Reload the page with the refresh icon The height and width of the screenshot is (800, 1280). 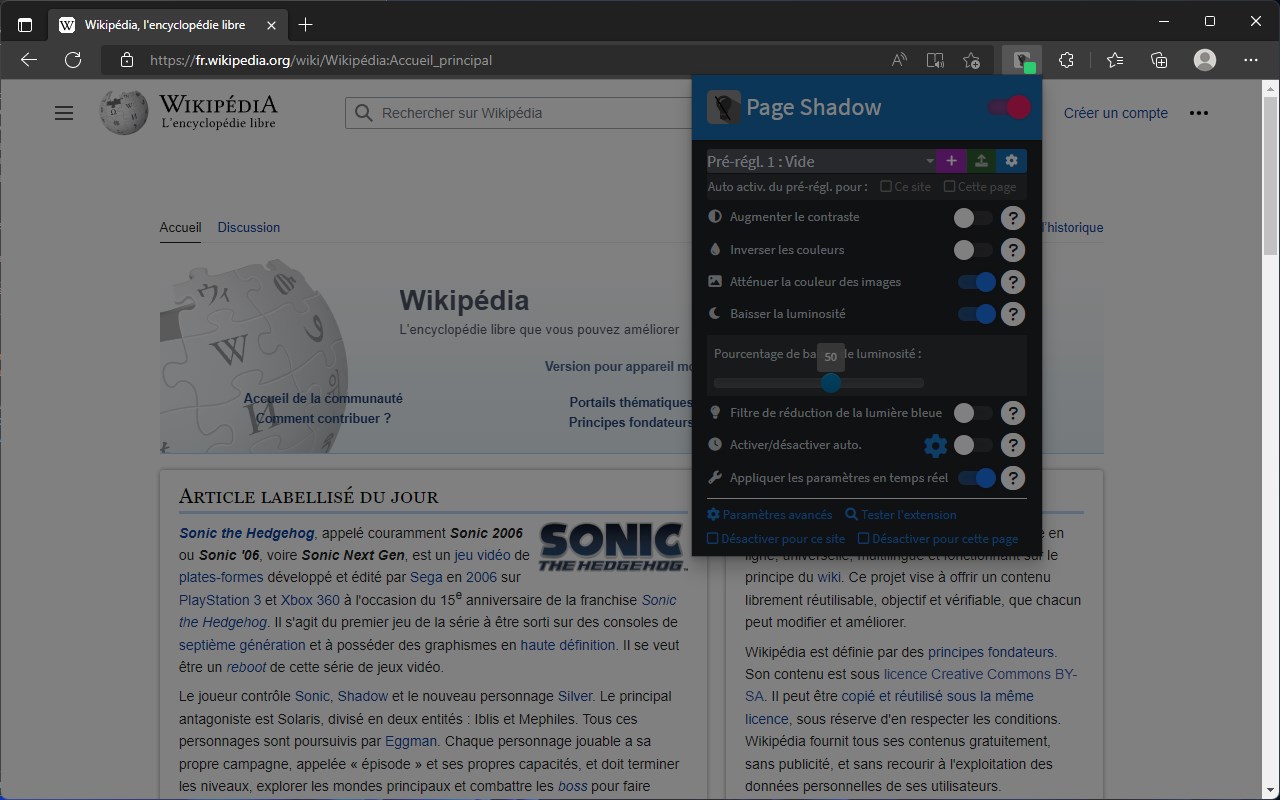(73, 60)
